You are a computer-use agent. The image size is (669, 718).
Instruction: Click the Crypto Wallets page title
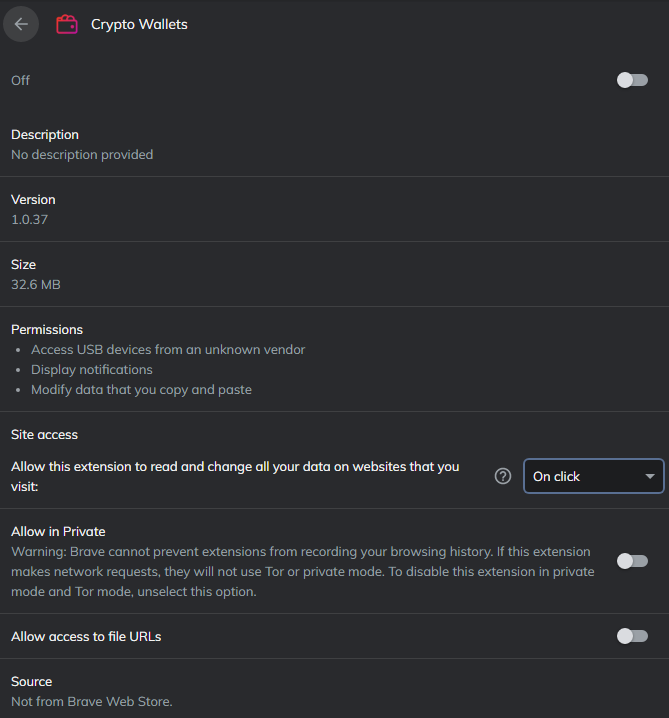coord(139,24)
